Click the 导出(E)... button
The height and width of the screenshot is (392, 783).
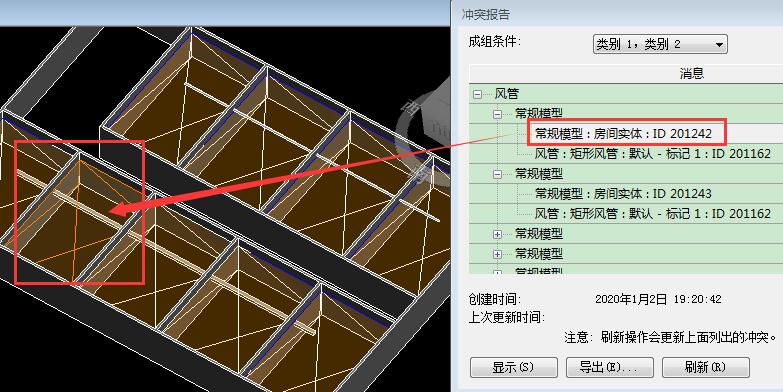click(x=610, y=368)
